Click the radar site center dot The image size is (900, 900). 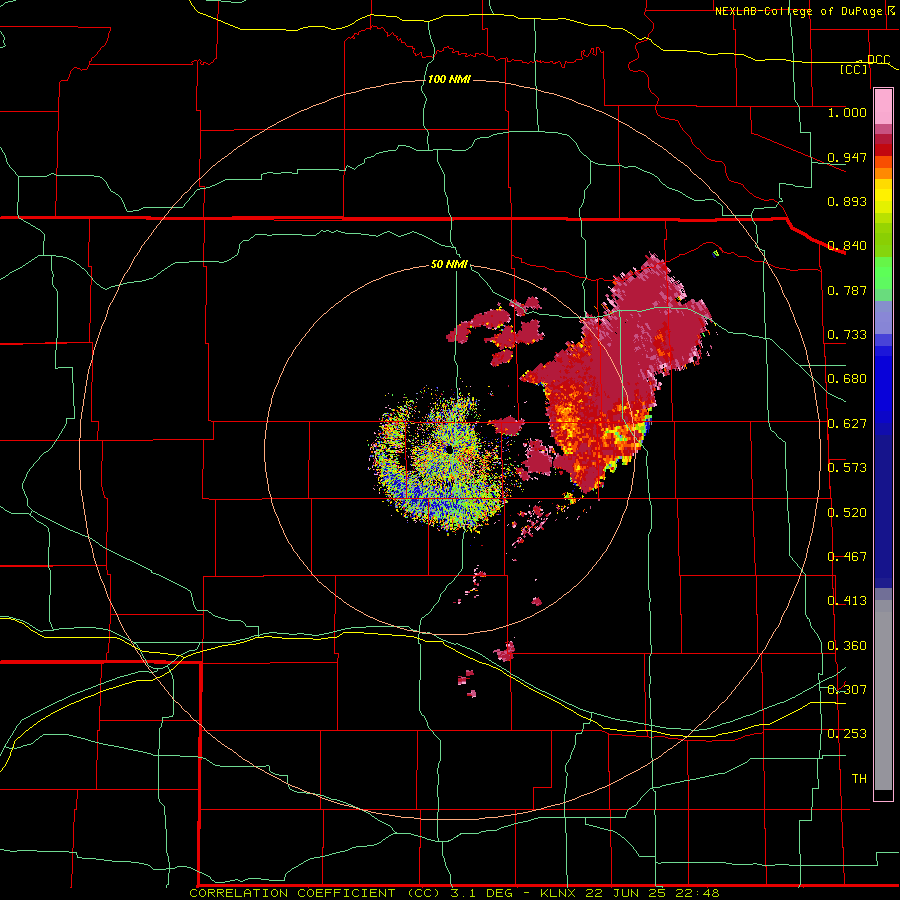pyautogui.click(x=449, y=449)
